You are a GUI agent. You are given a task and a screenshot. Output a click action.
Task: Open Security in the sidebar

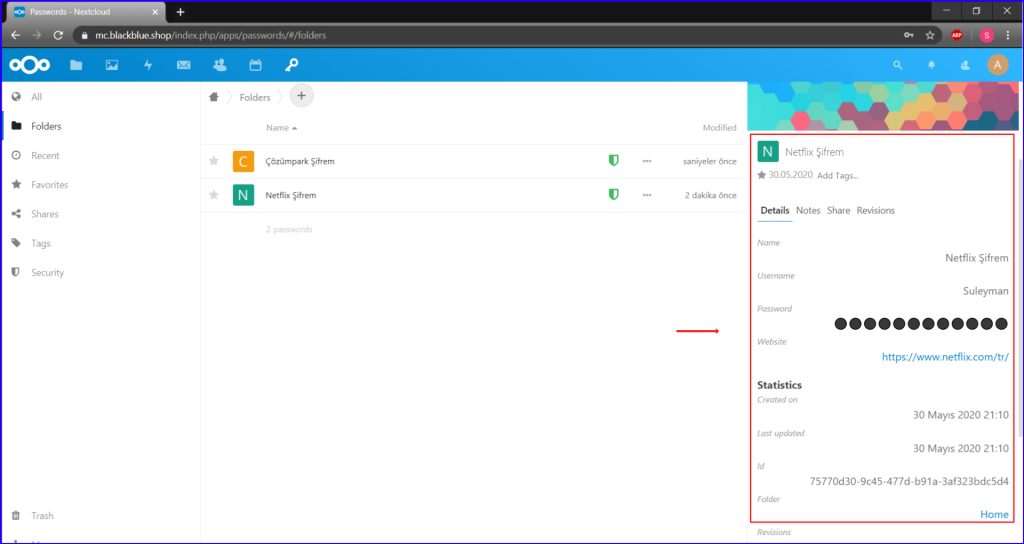pyautogui.click(x=47, y=272)
